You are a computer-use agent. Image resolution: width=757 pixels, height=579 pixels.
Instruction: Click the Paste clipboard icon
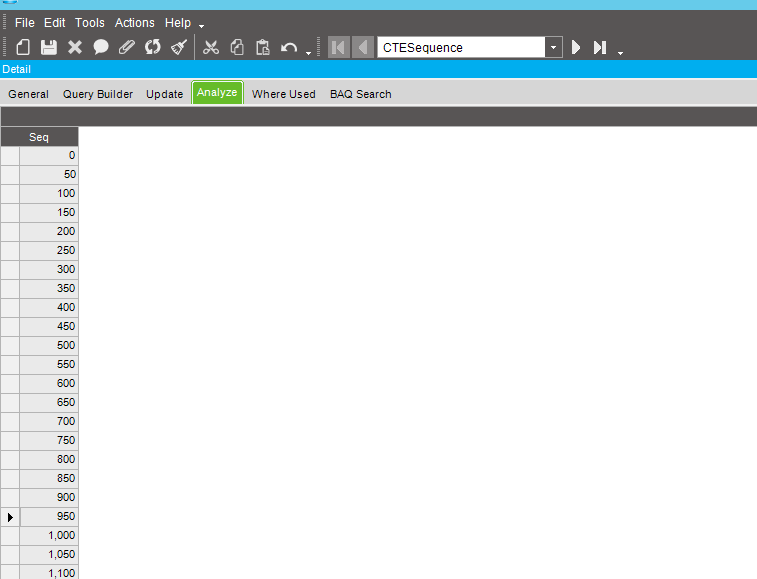[x=263, y=47]
